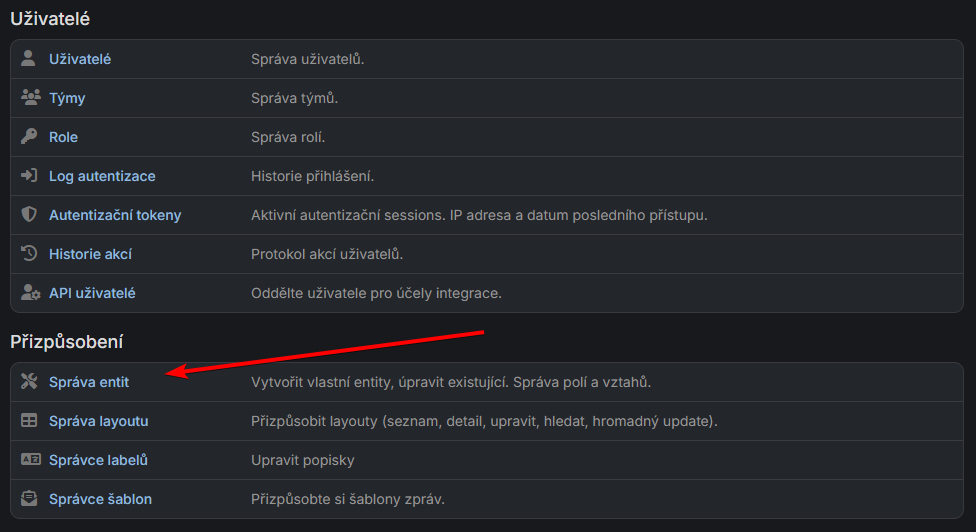The image size is (976, 532).
Task: Click the table icon beside Správa layoutu
Action: [29, 421]
